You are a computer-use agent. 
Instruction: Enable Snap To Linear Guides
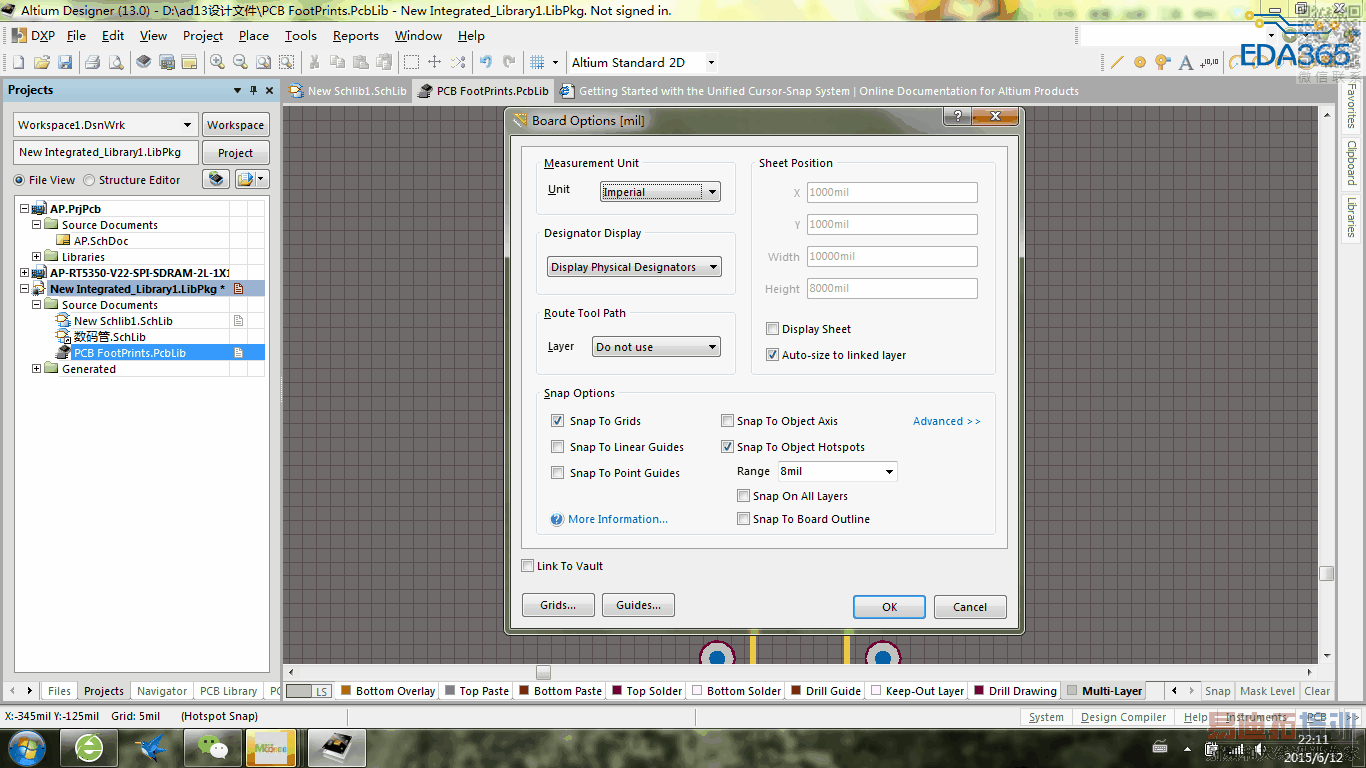coord(558,447)
